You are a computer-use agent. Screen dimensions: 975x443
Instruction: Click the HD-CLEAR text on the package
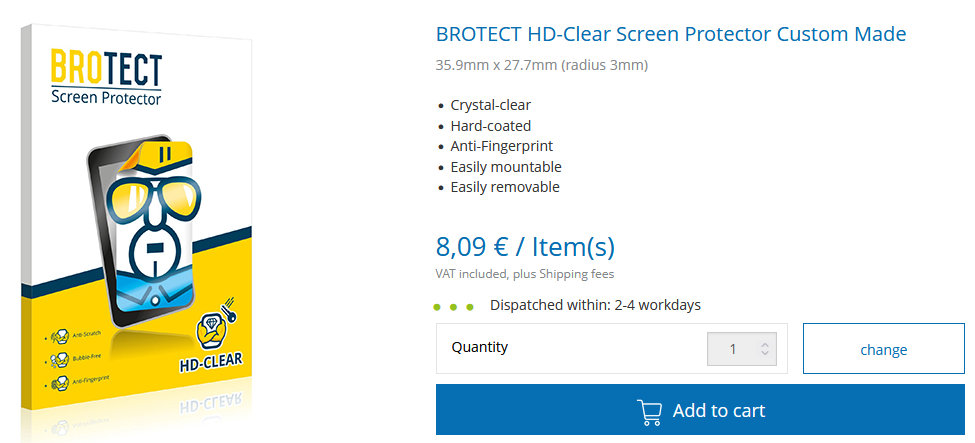(x=211, y=361)
